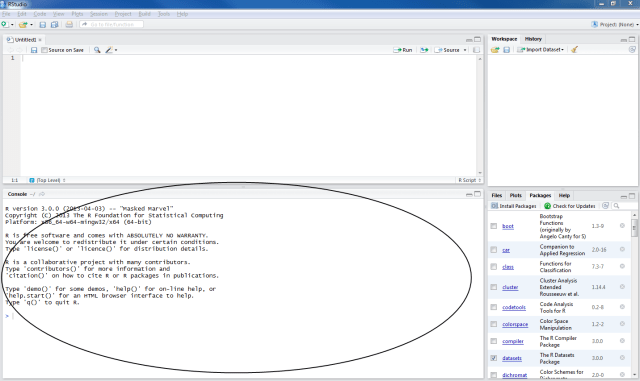Screen dimensions: 640x381
Task: Open the Code Tools magic wand dropdown
Action: pos(111,50)
